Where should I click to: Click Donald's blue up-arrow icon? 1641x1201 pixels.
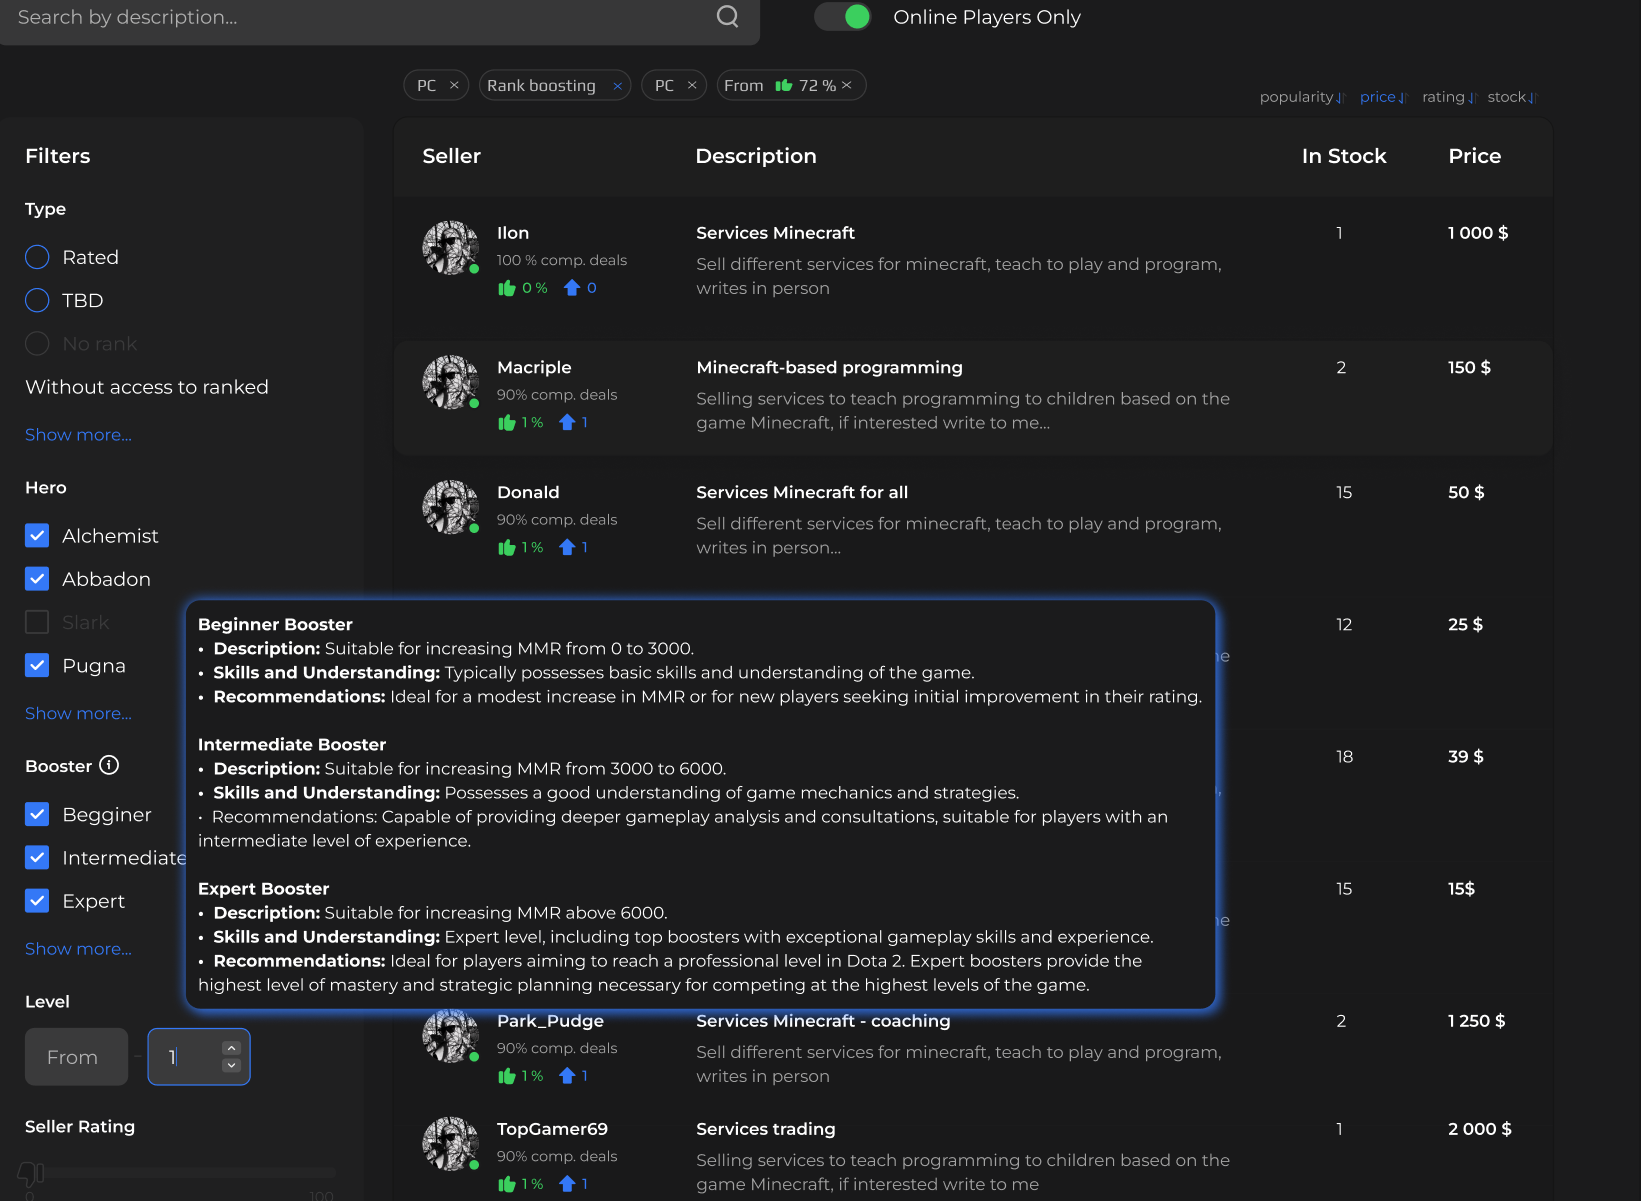(x=567, y=548)
